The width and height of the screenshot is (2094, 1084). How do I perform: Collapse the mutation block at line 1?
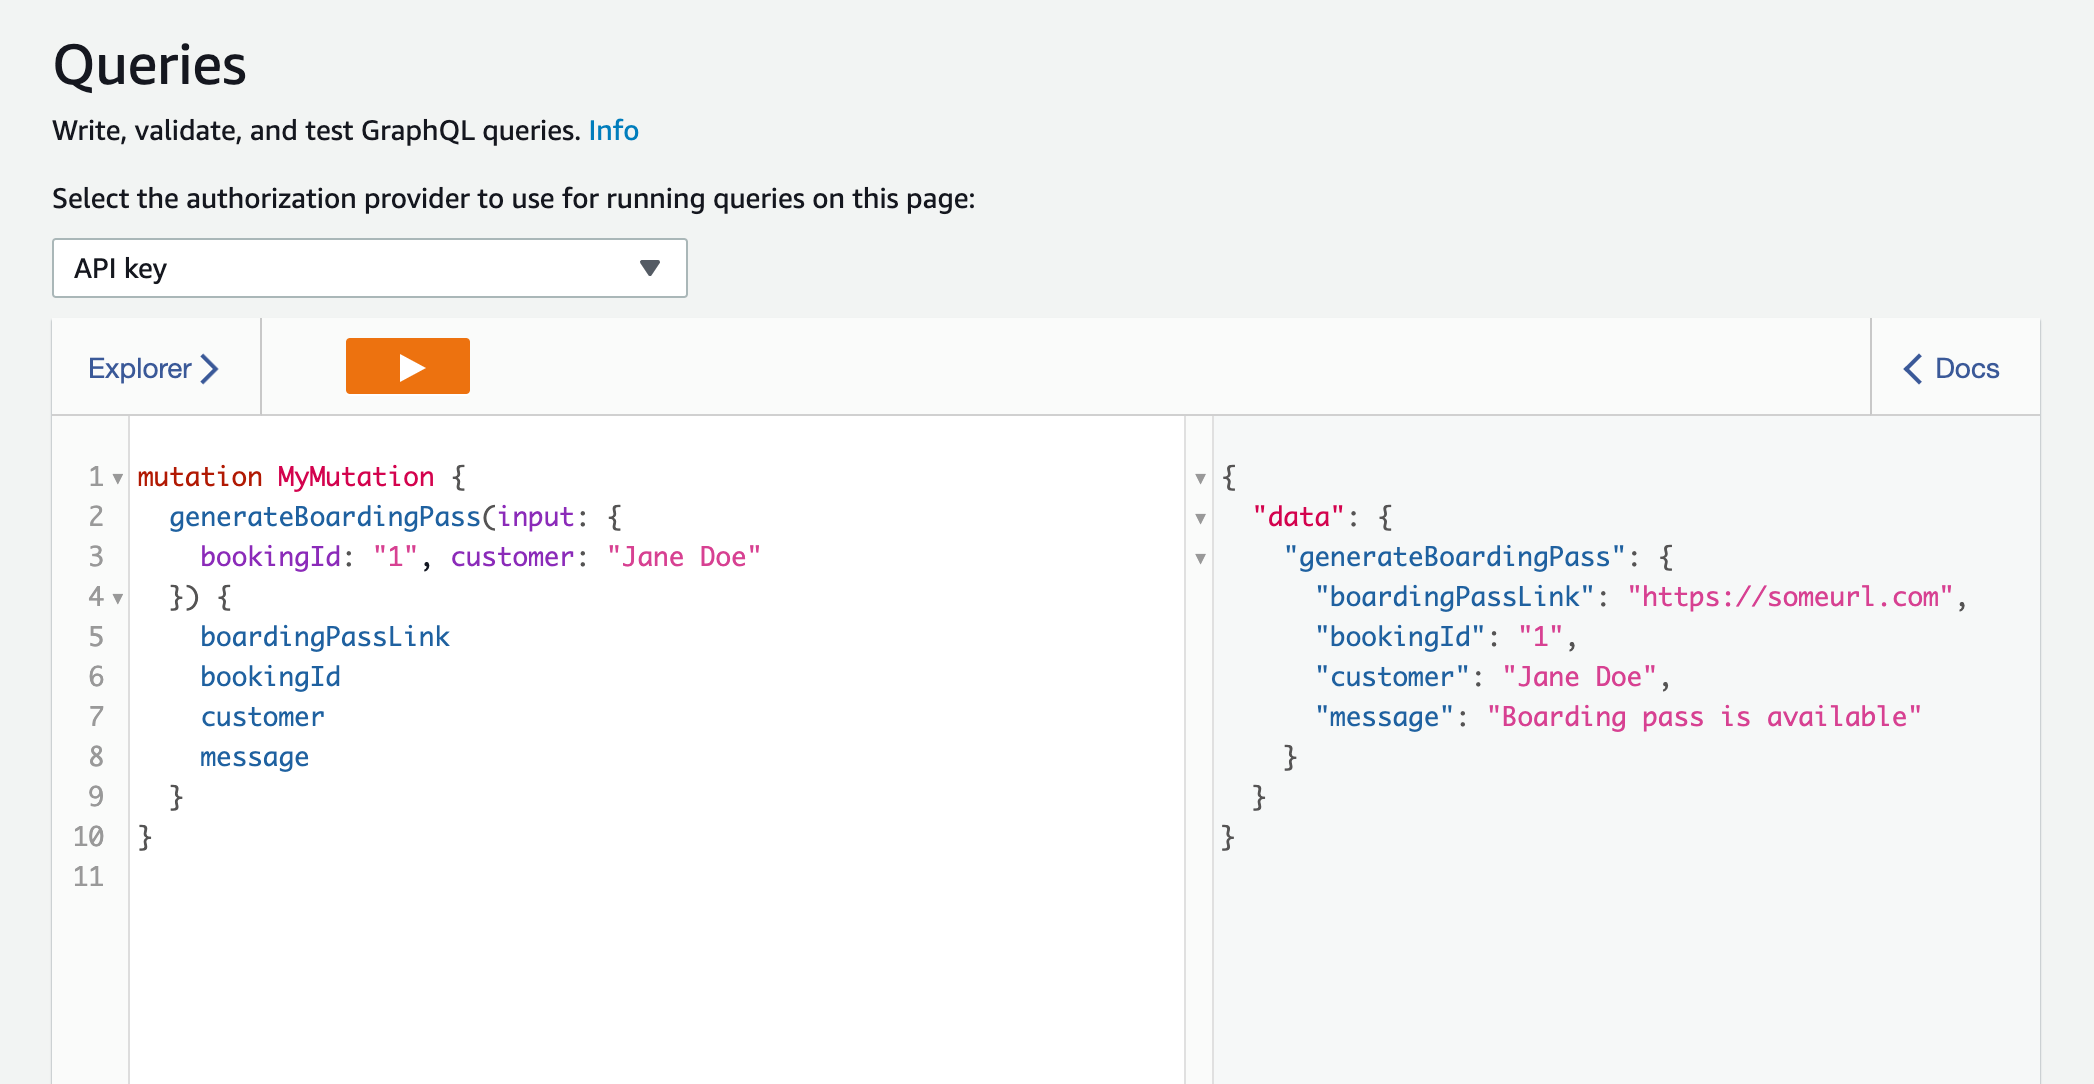[x=118, y=479]
